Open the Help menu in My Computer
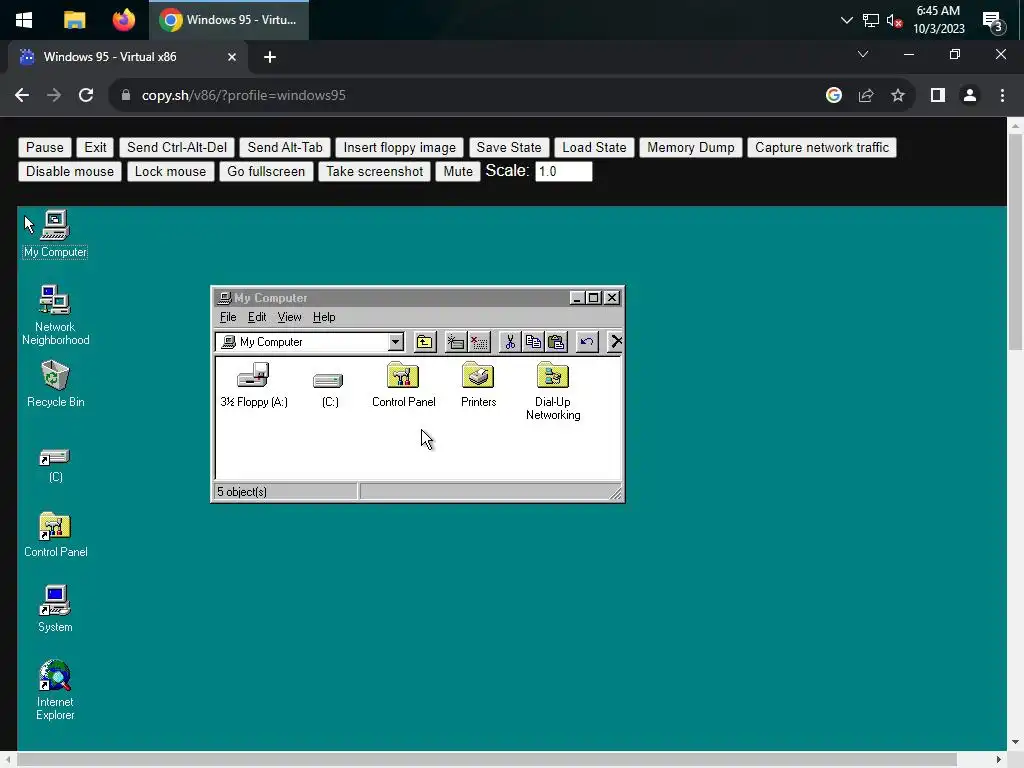1024x768 pixels. (324, 317)
